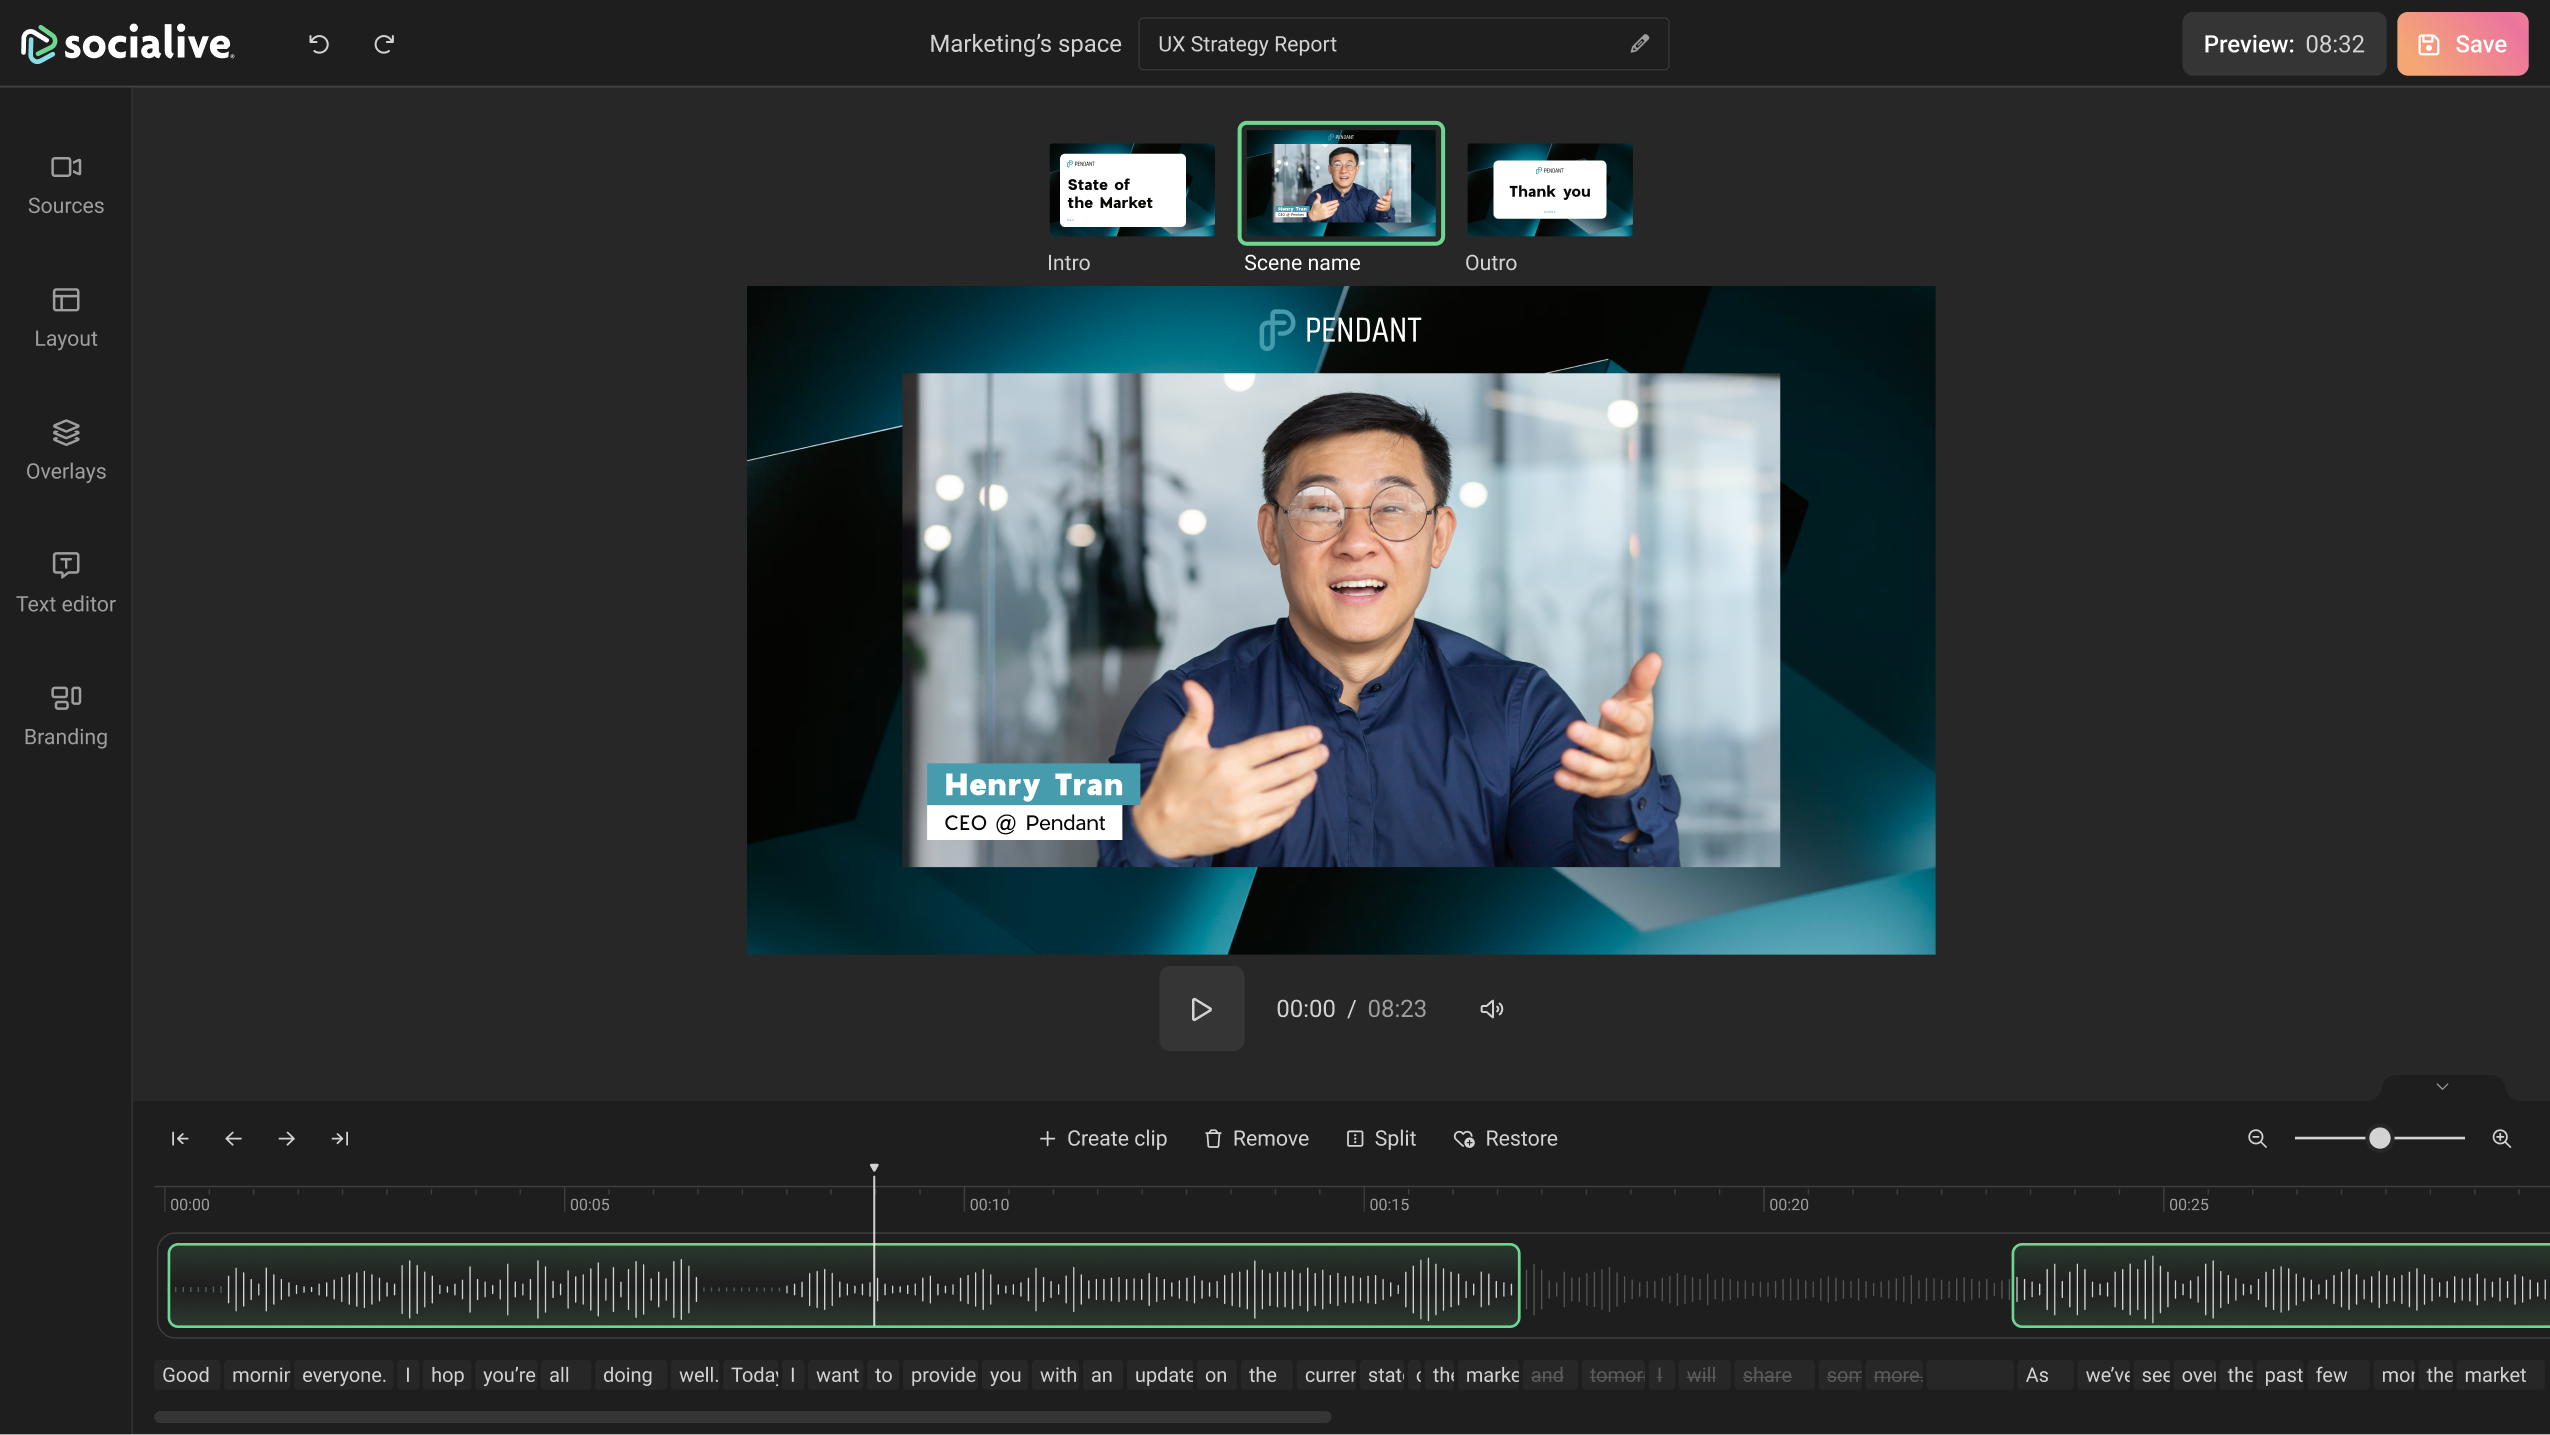Open the Overlays panel

tap(64, 450)
